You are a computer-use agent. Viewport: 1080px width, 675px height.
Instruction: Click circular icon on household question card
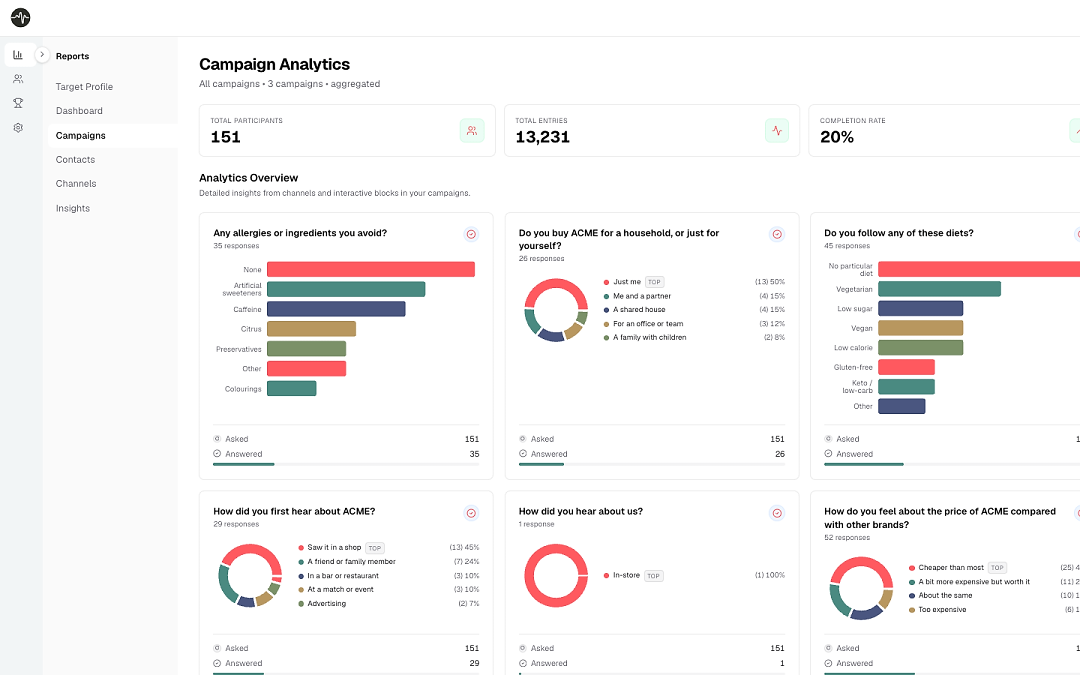[777, 234]
